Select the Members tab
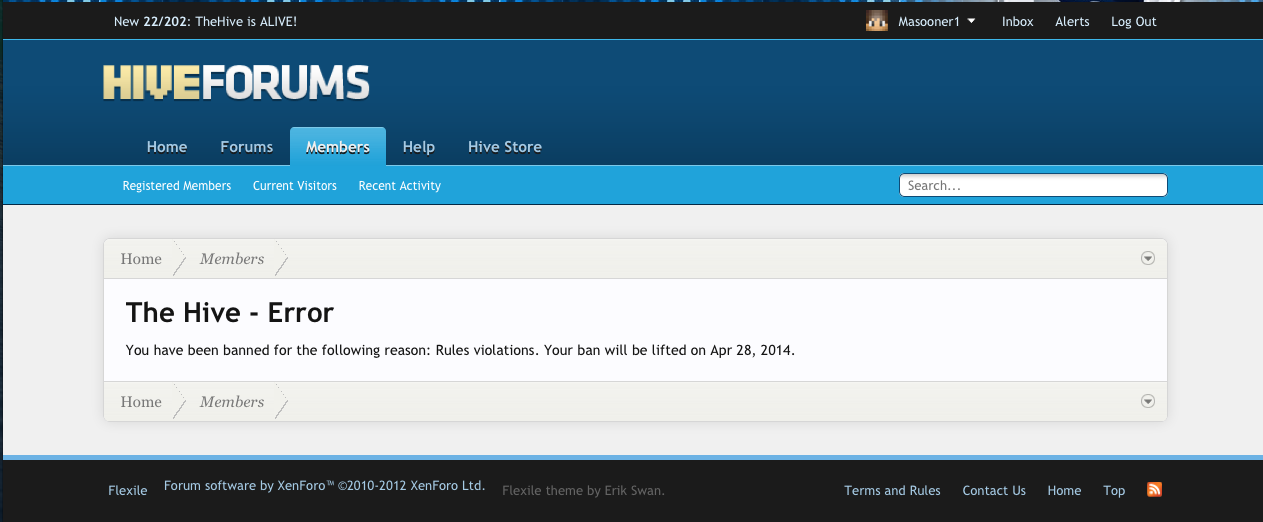1263x522 pixels. click(x=338, y=146)
